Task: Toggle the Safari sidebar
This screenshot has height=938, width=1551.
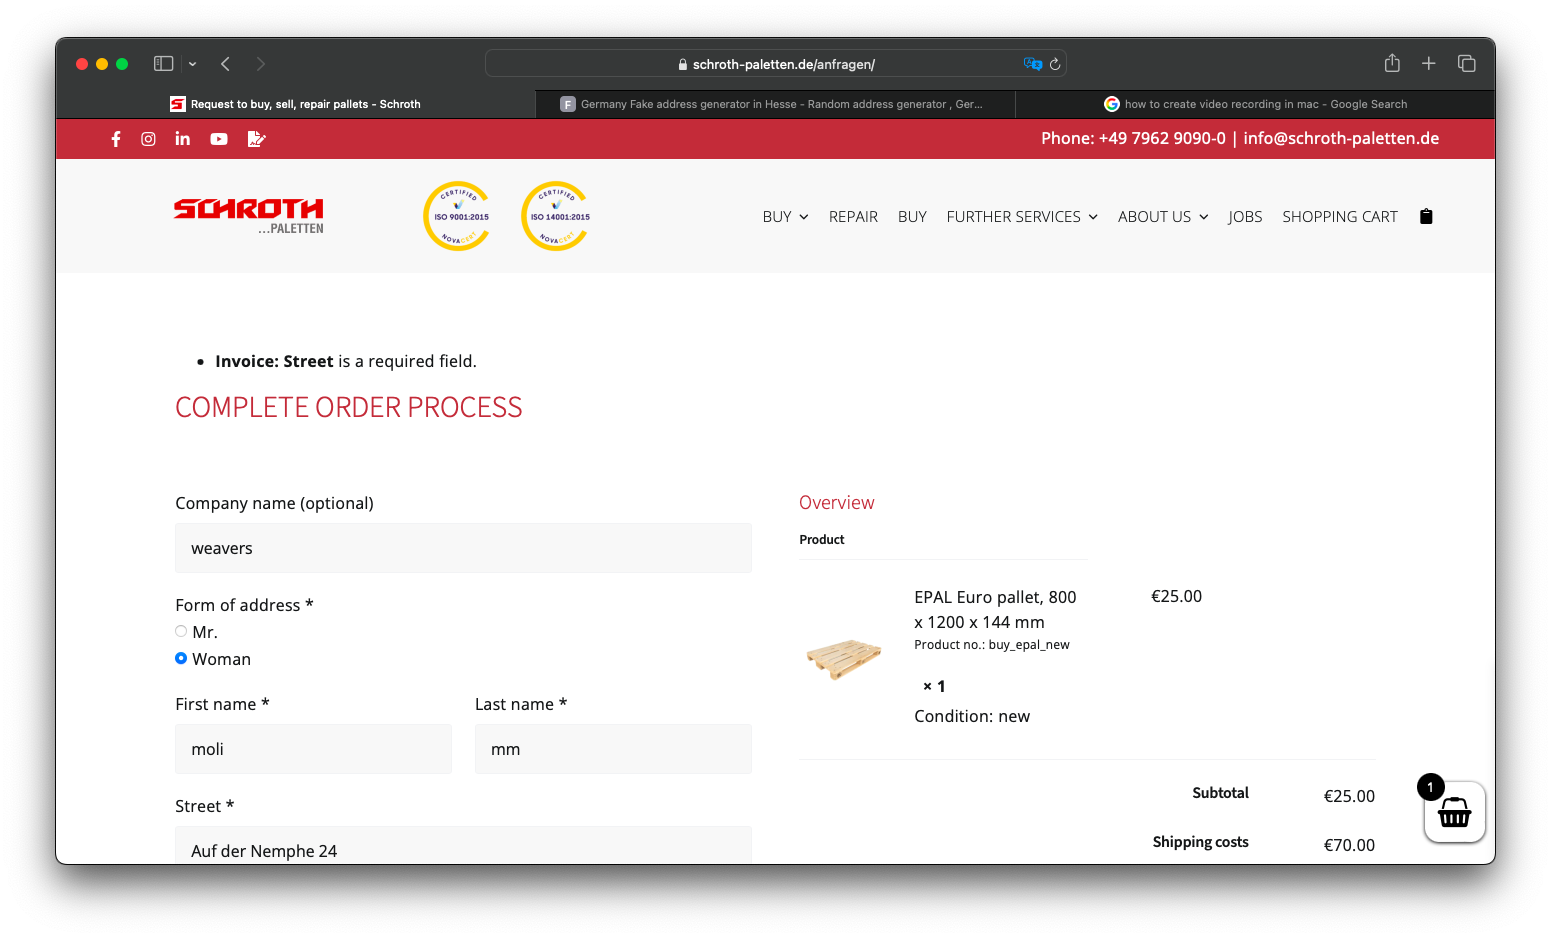Action: pos(164,64)
